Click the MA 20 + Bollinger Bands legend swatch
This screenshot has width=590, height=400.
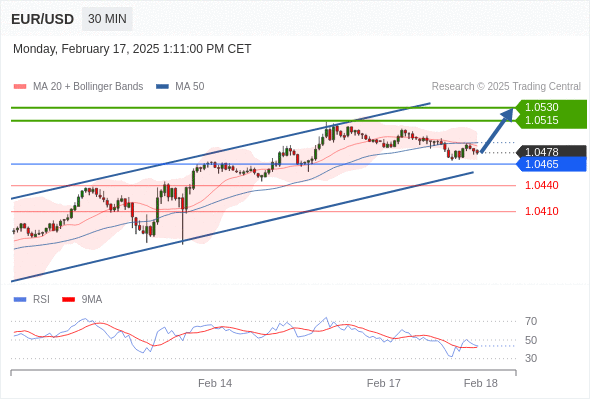click(x=20, y=87)
